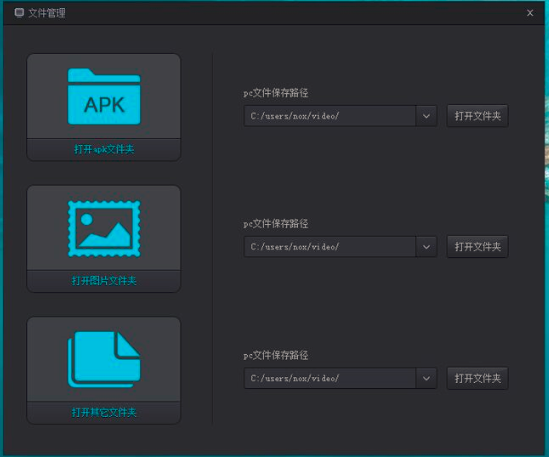549x457 pixels.
Task: Click pc文件保存路径 label above other-files path
Action: 276,355
